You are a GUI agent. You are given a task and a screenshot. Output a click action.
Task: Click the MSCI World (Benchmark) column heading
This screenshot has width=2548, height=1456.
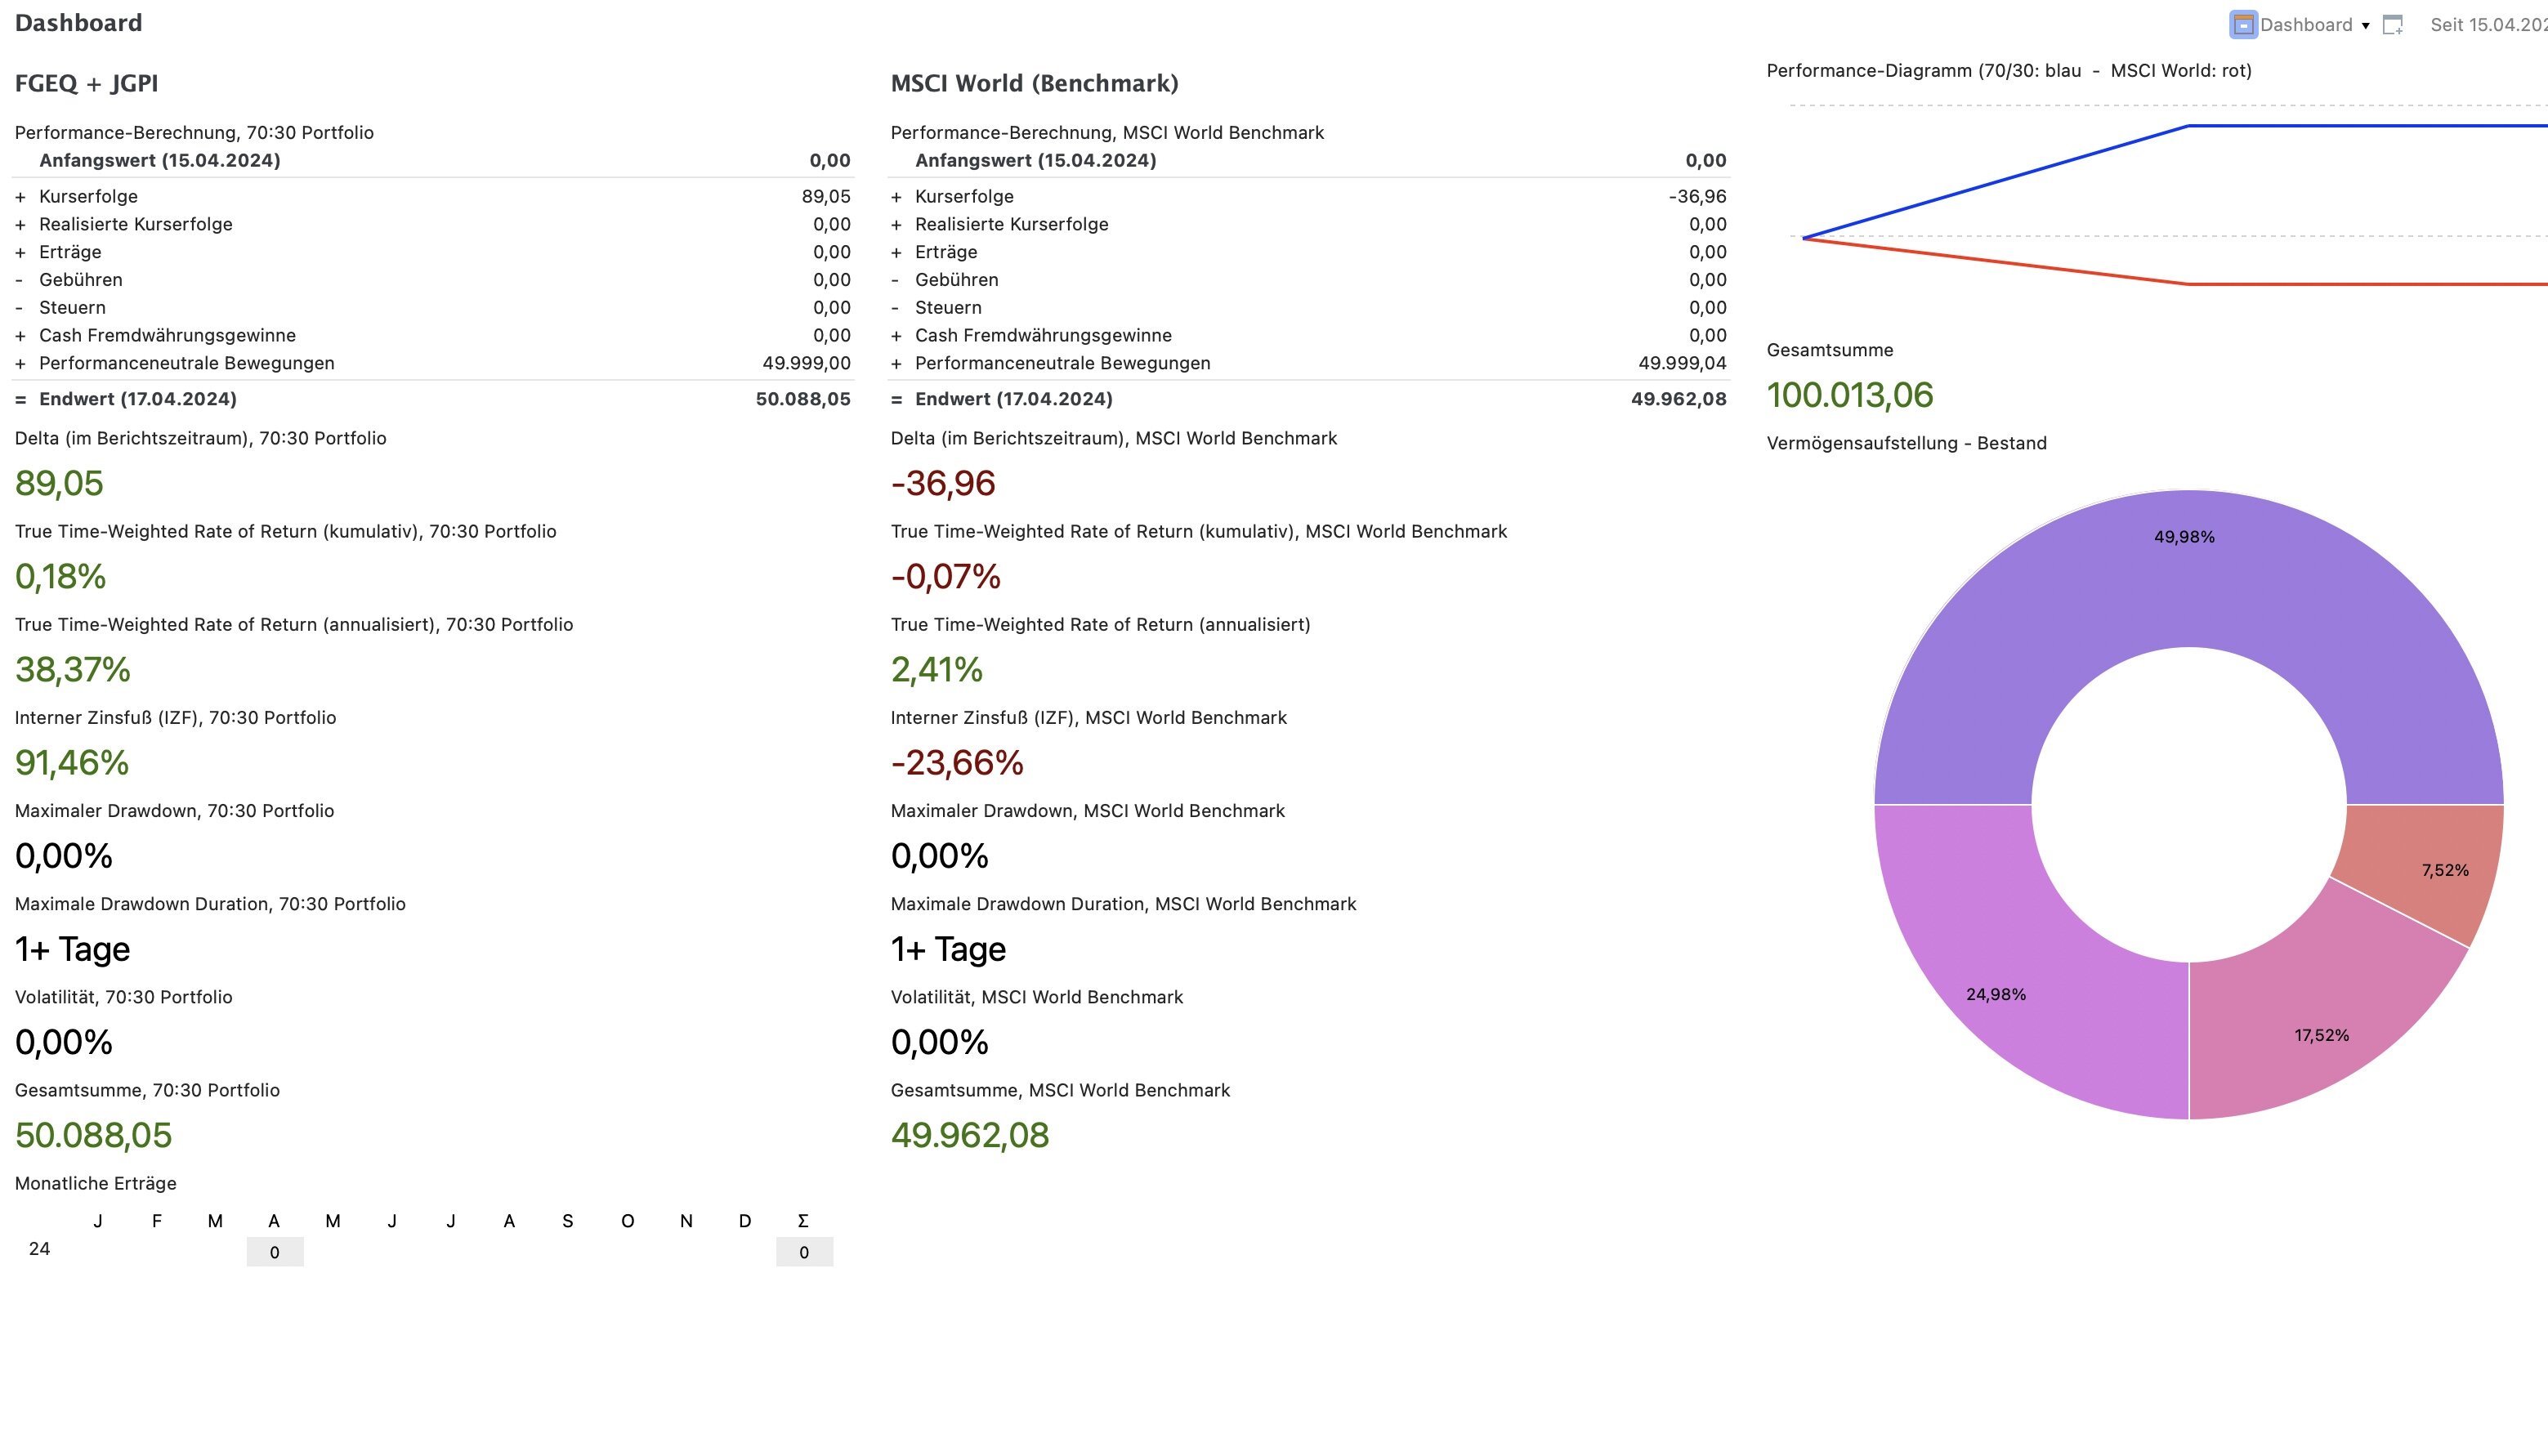[x=1034, y=83]
